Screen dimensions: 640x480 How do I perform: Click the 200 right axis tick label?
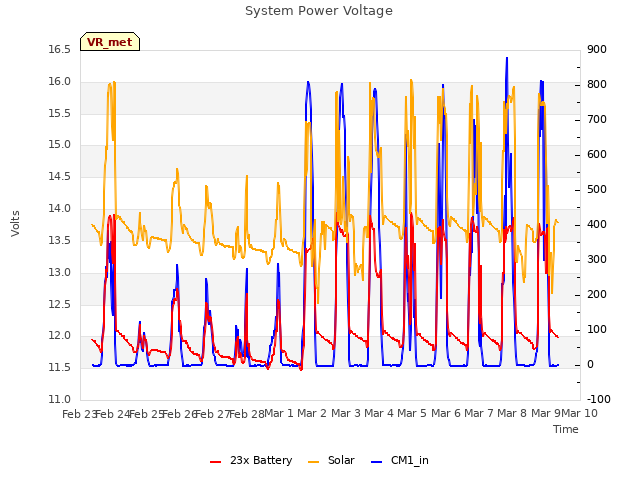[x=597, y=295]
